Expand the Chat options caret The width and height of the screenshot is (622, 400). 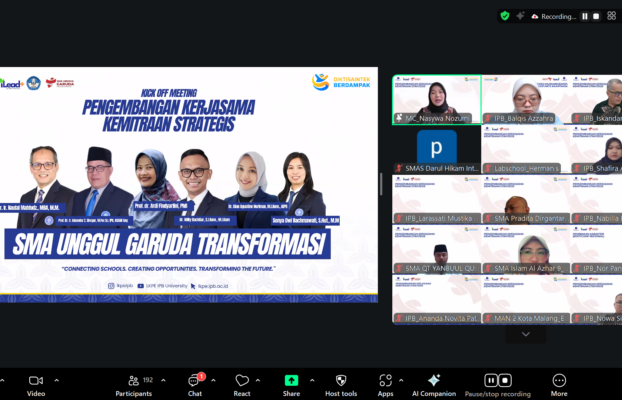[x=213, y=380]
